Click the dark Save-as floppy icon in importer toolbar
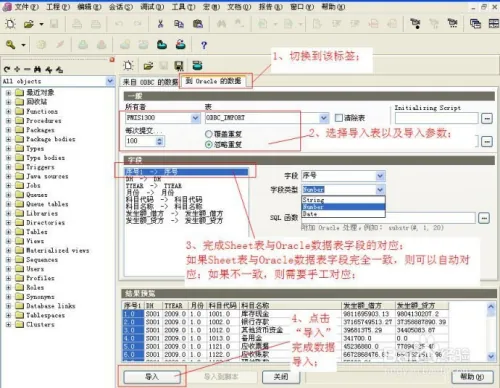The image size is (500, 388). (179, 66)
